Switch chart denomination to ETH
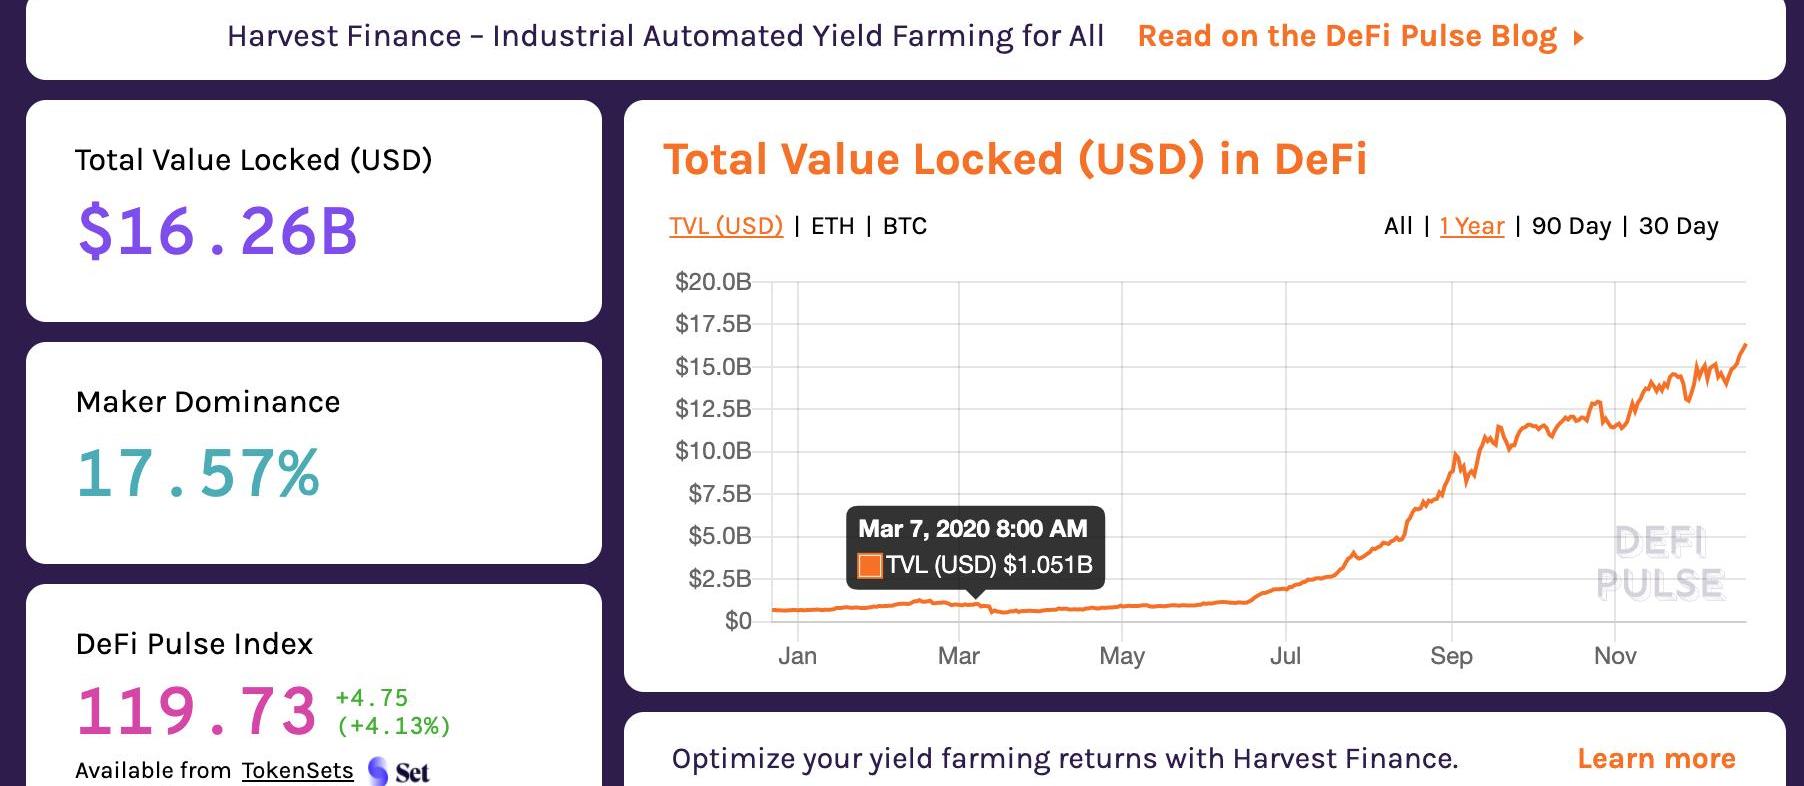 832,226
